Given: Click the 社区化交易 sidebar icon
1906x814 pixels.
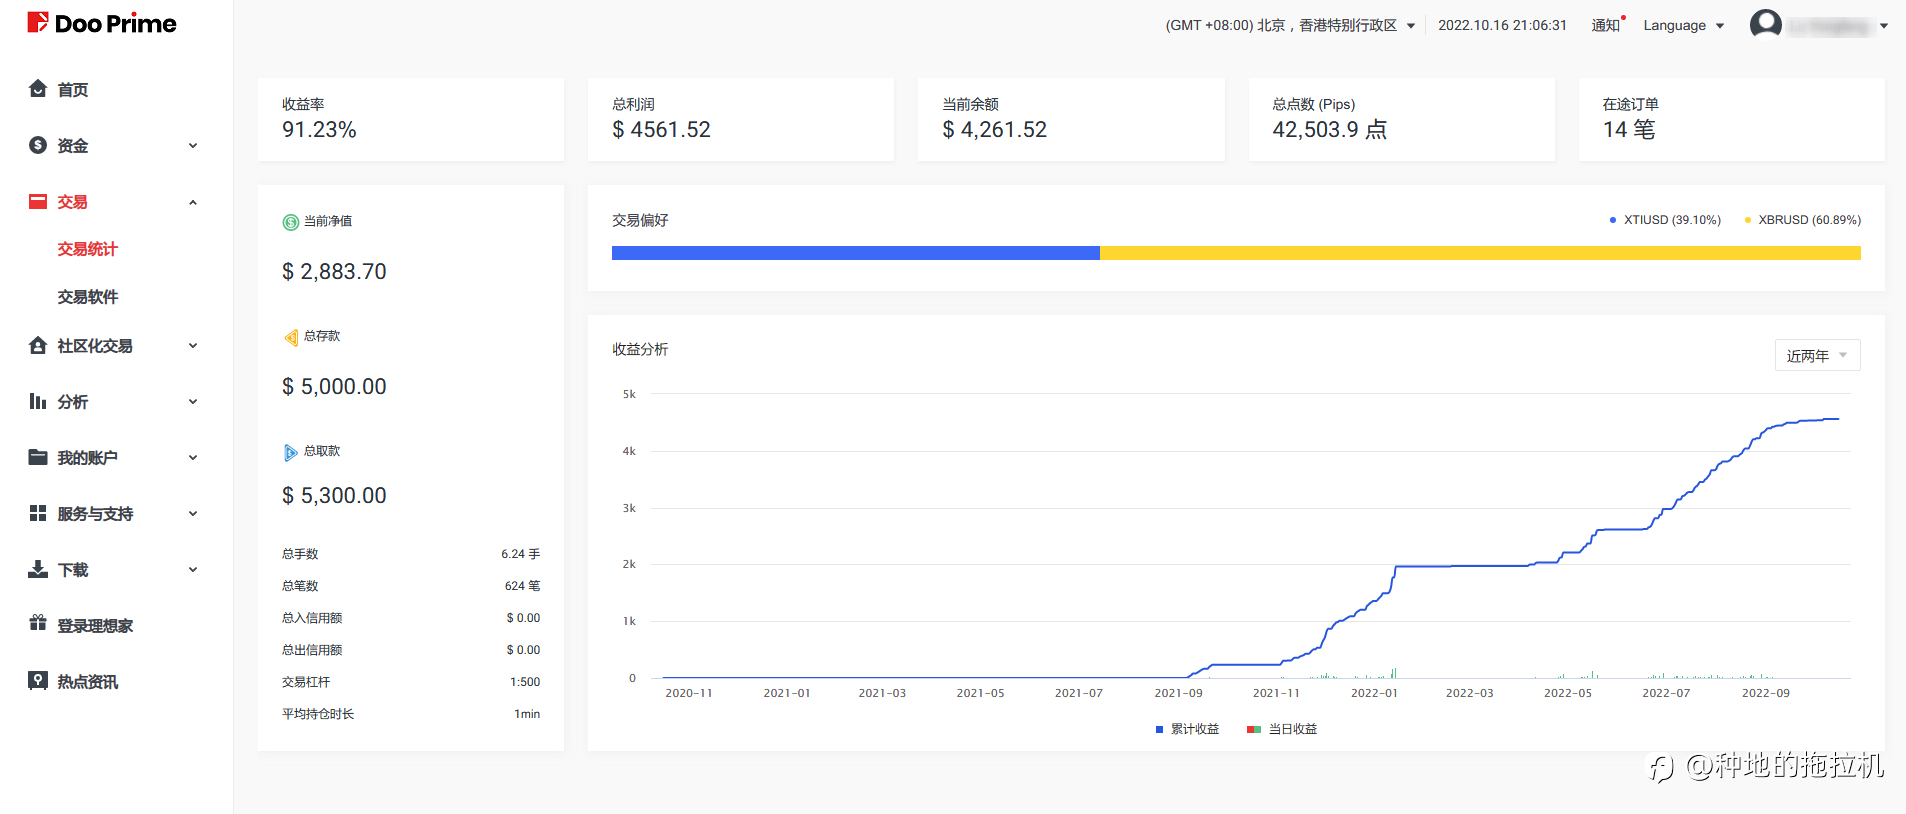Looking at the screenshot, I should tap(38, 345).
